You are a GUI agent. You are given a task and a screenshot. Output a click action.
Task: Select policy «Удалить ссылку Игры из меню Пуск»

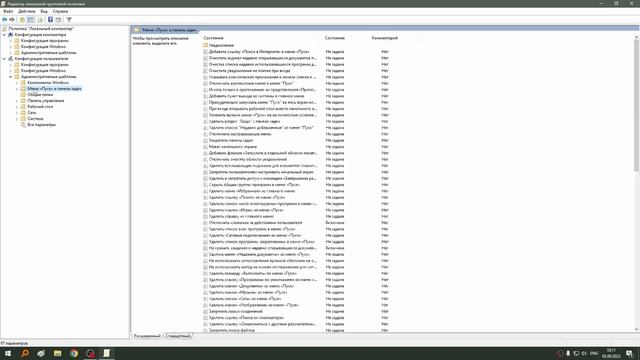pyautogui.click(x=246, y=210)
